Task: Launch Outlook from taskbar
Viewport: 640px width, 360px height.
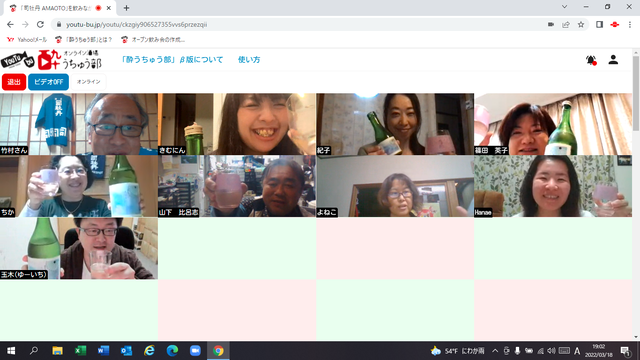Action: tap(126, 351)
